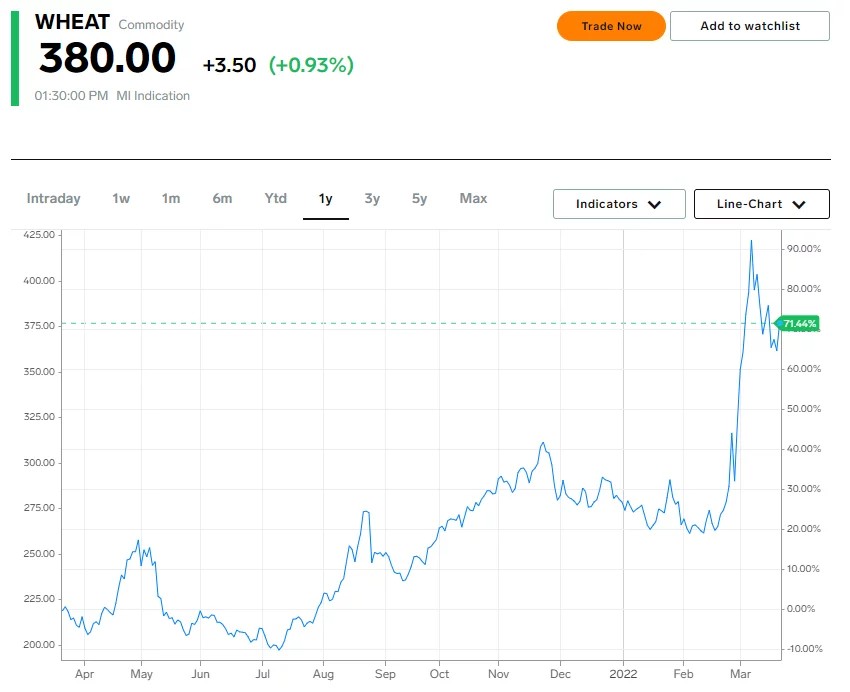Click the chevron arrow in Indicators
The height and width of the screenshot is (692, 850).
(x=654, y=204)
